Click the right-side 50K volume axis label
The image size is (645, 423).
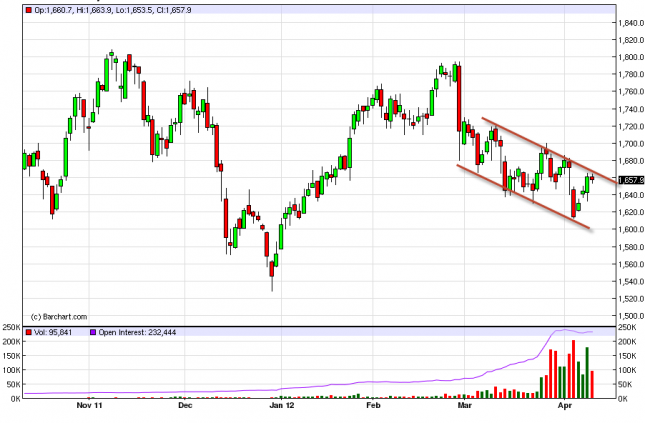pos(625,384)
